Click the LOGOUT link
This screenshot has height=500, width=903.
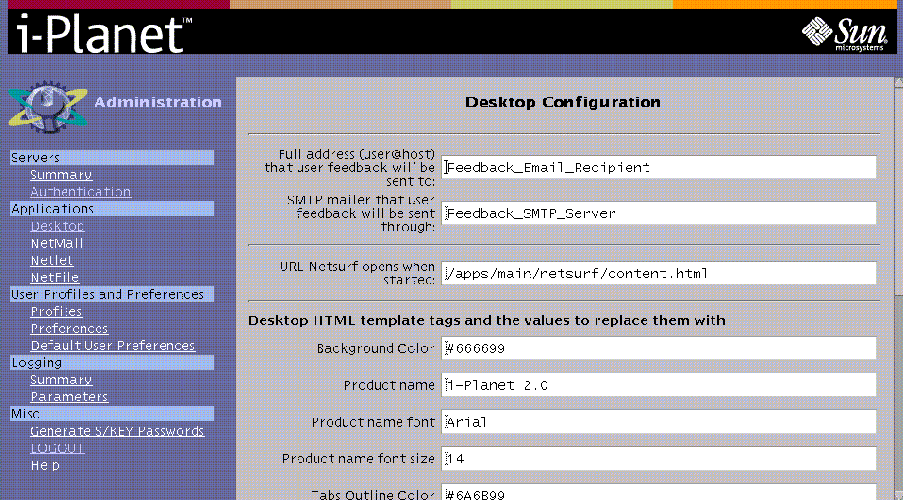coord(58,448)
